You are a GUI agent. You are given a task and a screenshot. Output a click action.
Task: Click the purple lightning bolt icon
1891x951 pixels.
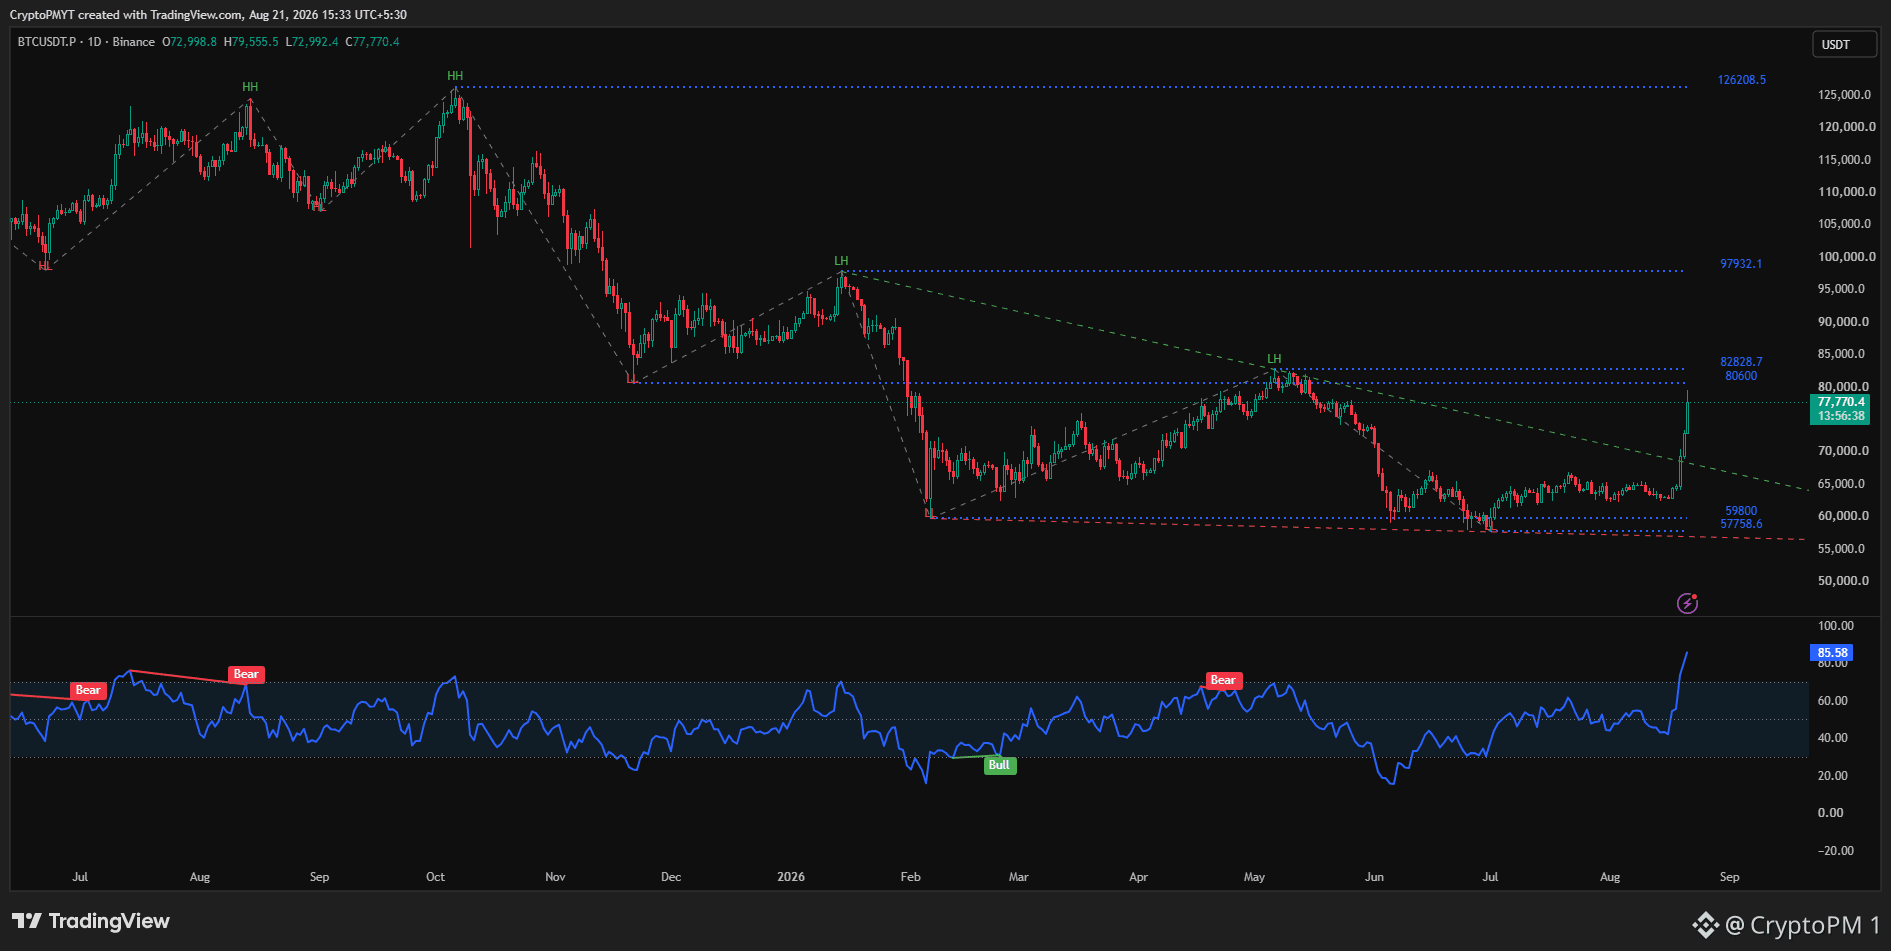tap(1687, 603)
